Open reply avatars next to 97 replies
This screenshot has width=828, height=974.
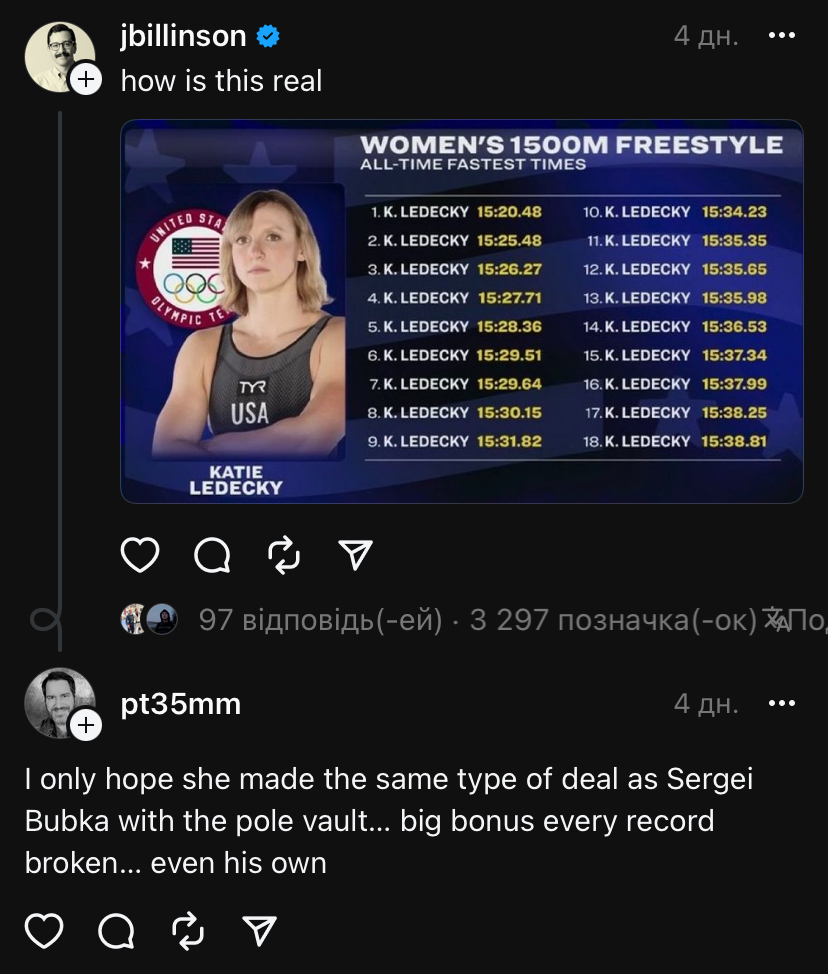coord(149,619)
